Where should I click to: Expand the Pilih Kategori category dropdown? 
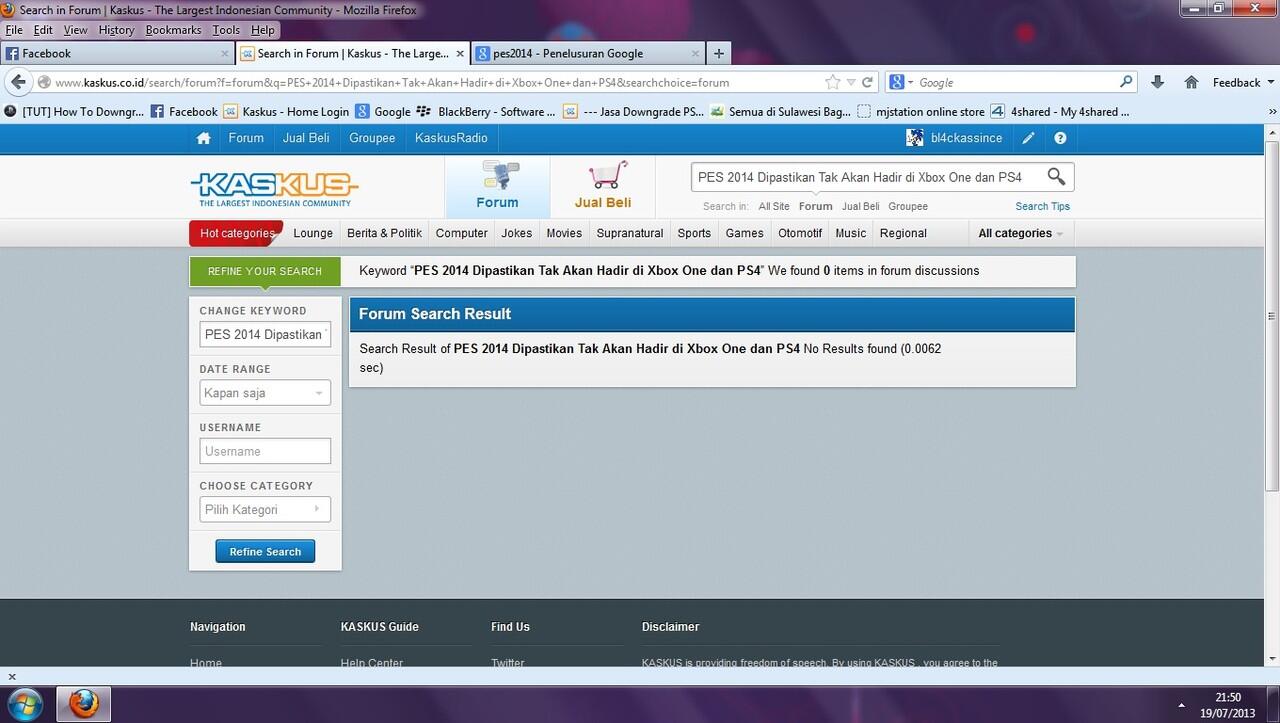[265, 509]
